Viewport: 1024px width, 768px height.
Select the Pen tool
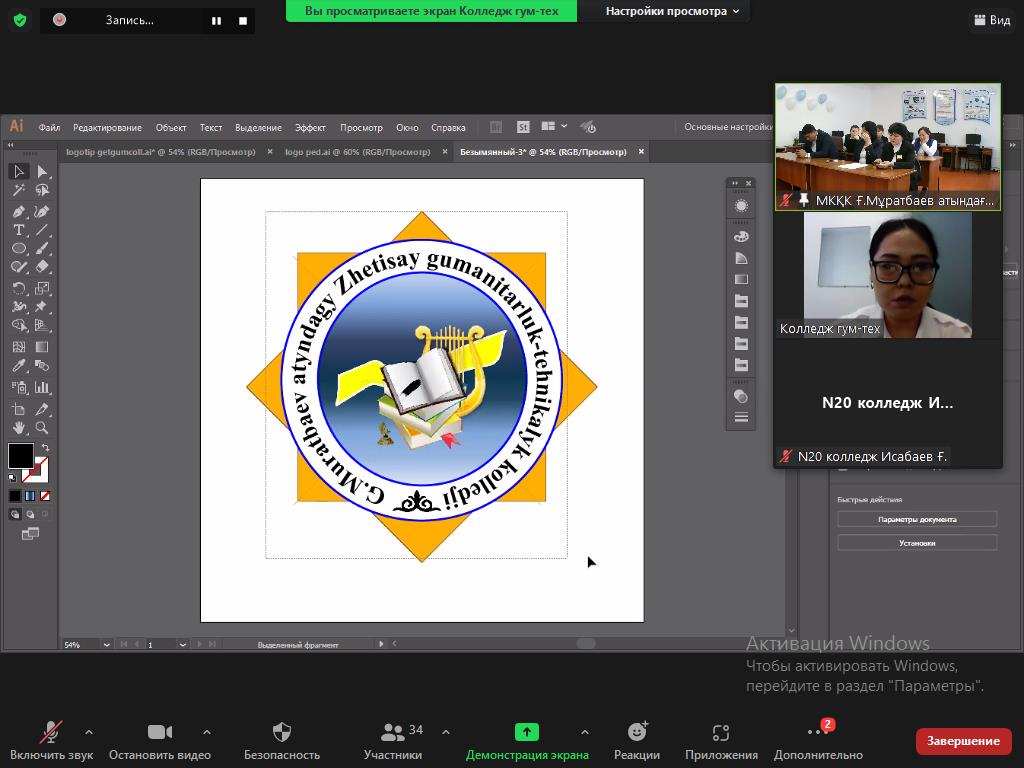pos(18,212)
